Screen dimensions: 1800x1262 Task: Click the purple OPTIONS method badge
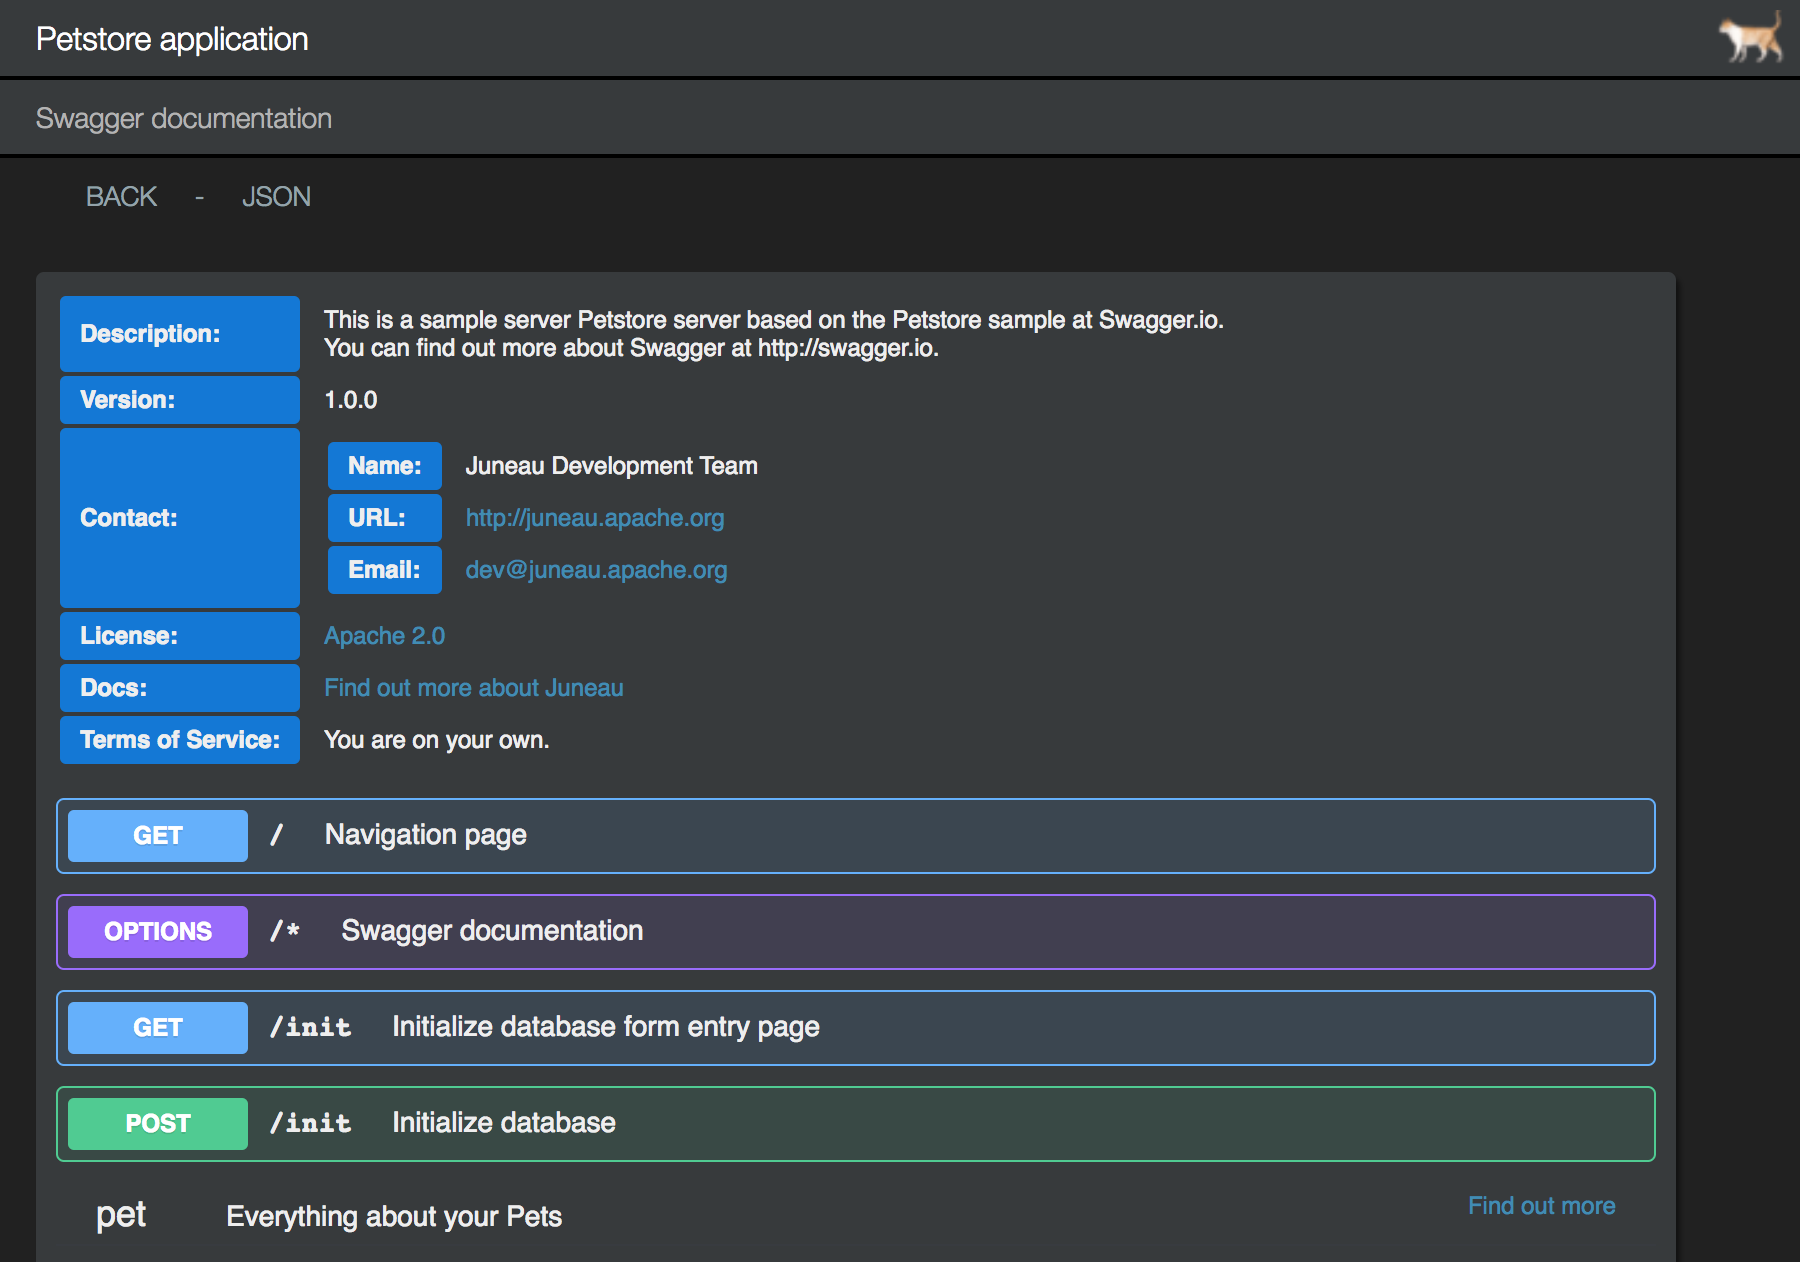158,932
